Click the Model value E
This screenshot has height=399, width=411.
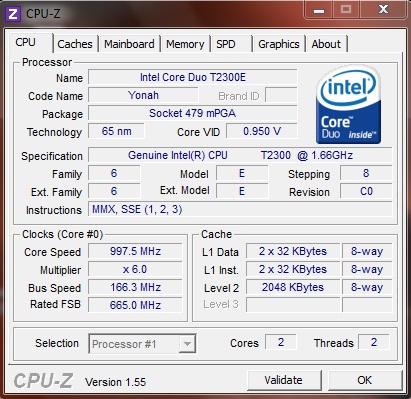coord(242,173)
